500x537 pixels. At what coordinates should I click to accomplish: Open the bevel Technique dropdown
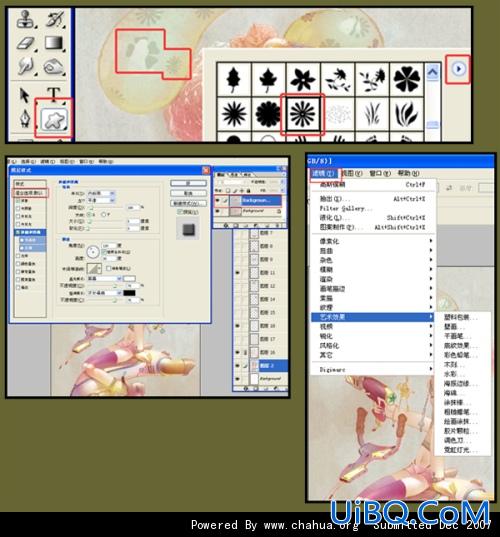click(101, 200)
